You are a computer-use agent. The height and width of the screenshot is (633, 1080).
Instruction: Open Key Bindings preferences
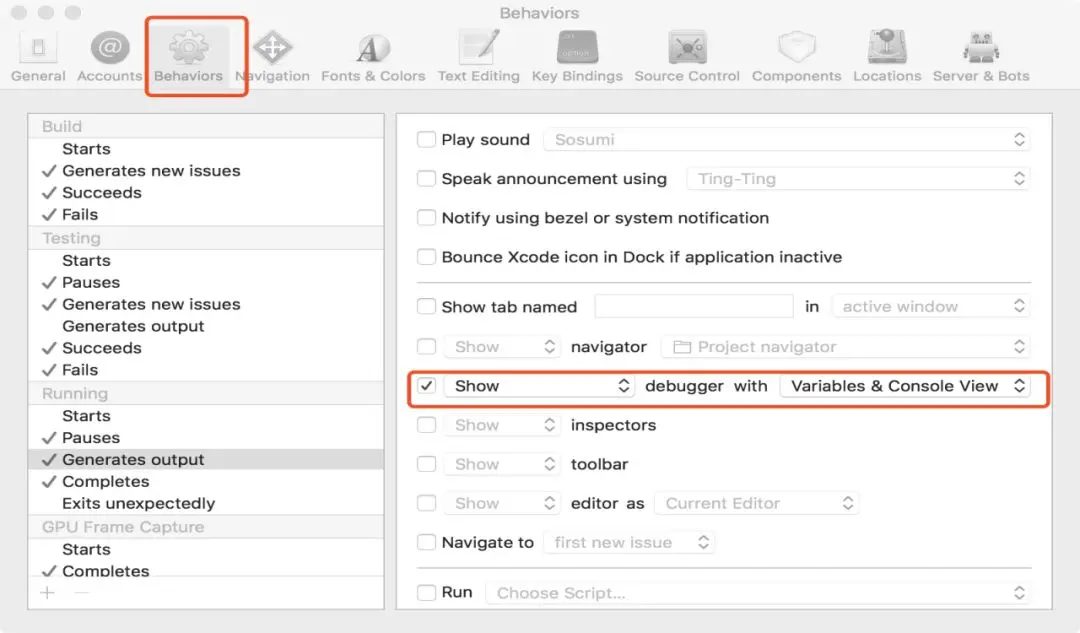tap(577, 57)
